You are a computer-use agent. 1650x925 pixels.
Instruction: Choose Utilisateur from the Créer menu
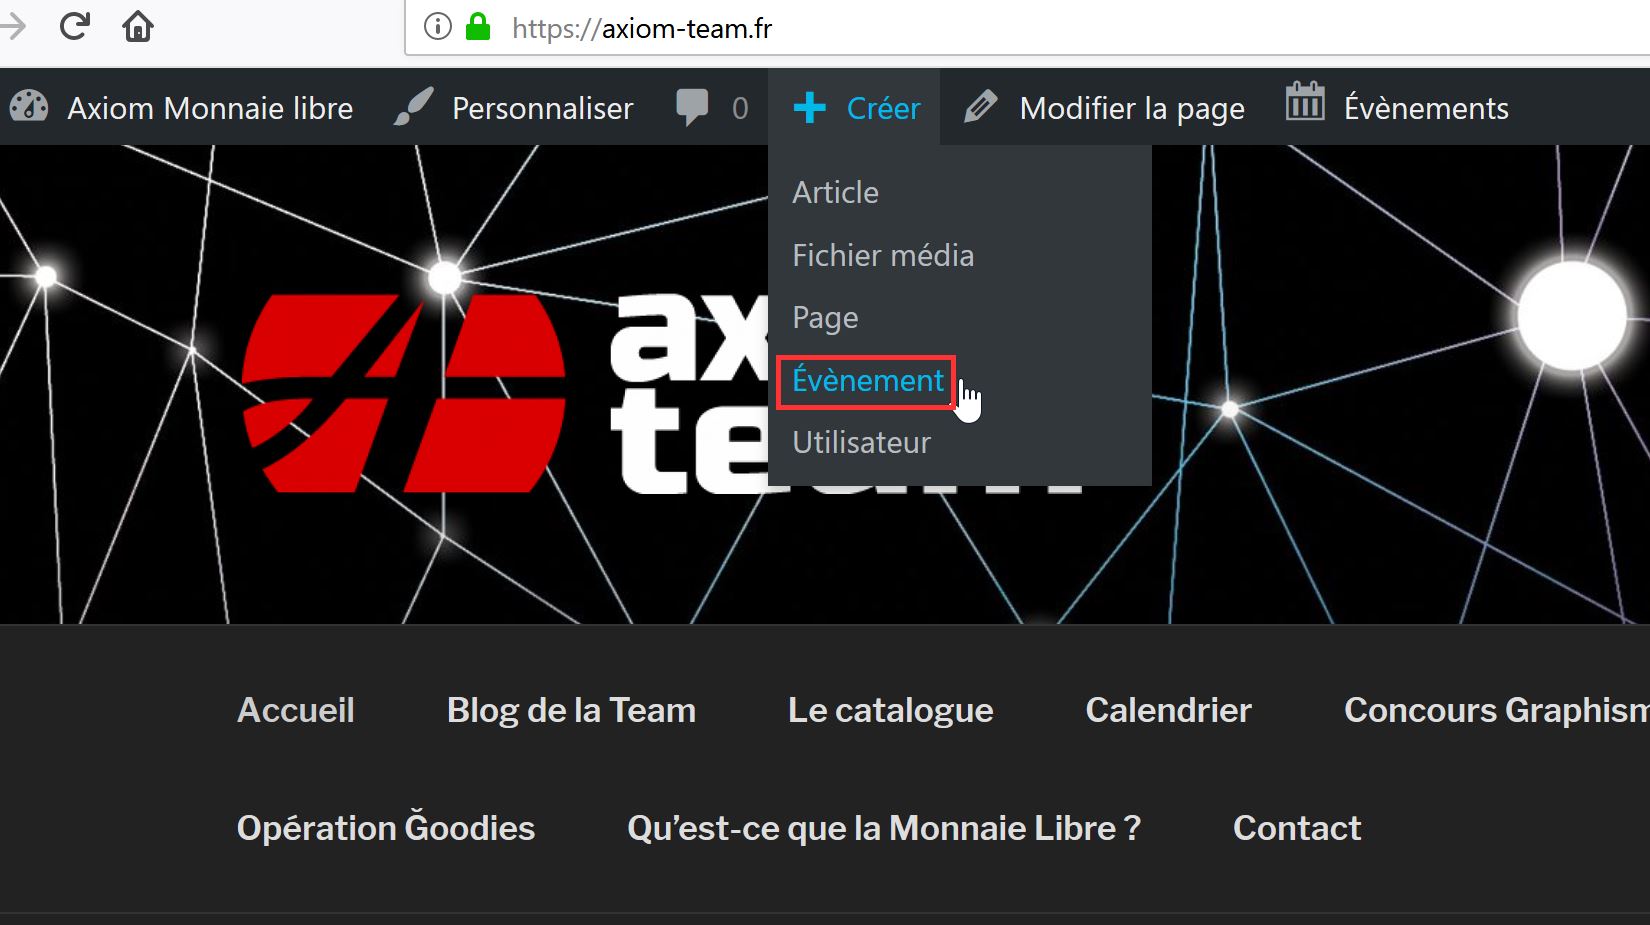point(861,442)
